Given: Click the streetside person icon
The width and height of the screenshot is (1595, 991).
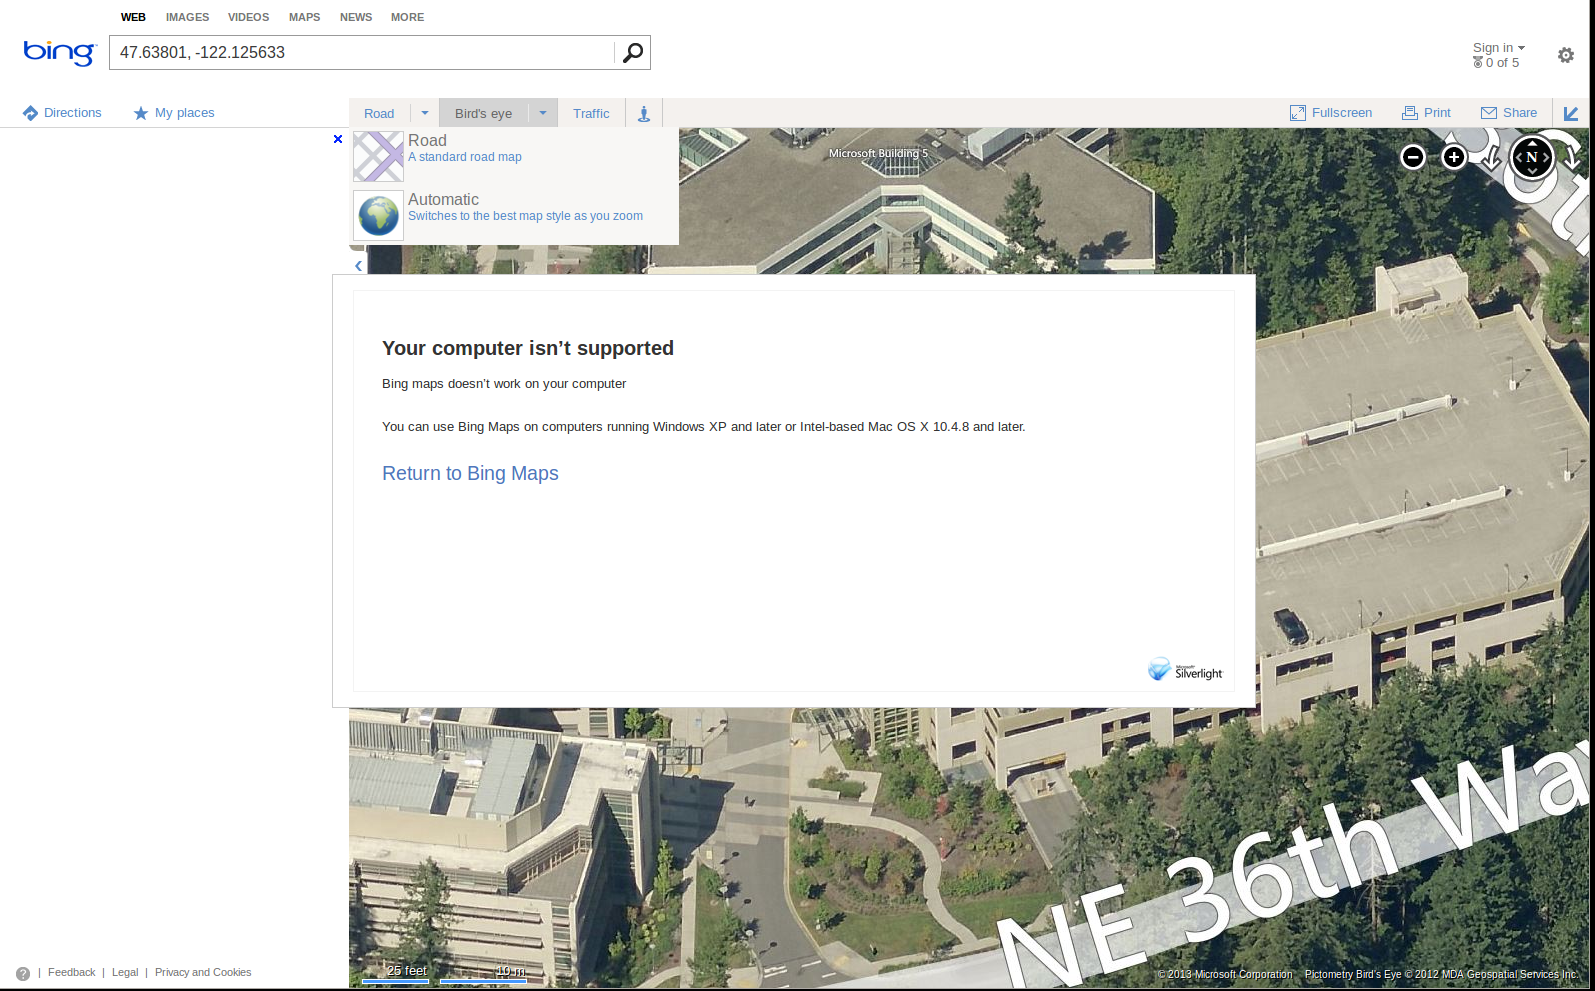Looking at the screenshot, I should (x=644, y=113).
